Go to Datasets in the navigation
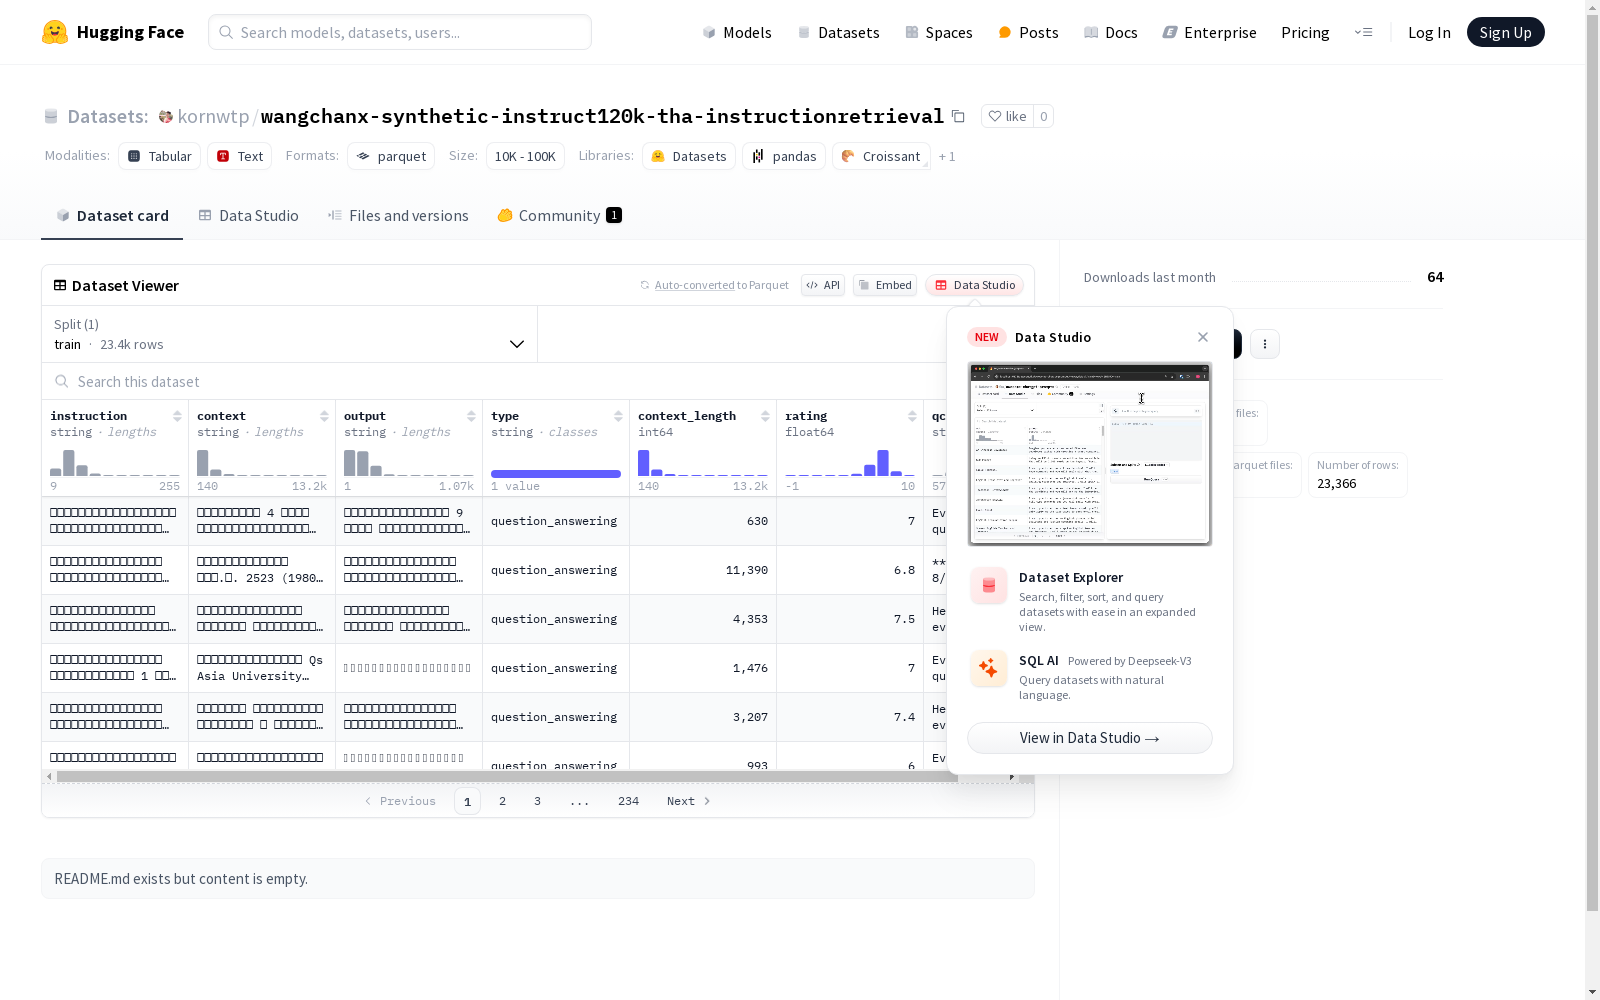The image size is (1600, 1000). tap(838, 32)
